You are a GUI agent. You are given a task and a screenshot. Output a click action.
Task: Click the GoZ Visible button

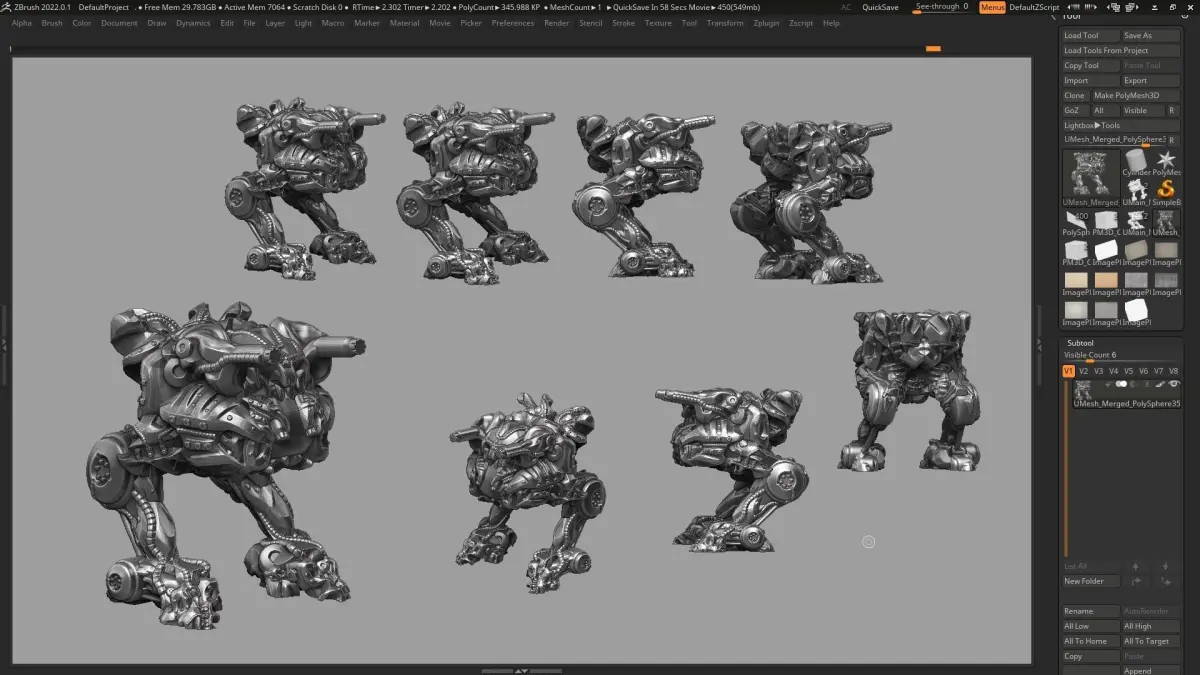[1143, 110]
